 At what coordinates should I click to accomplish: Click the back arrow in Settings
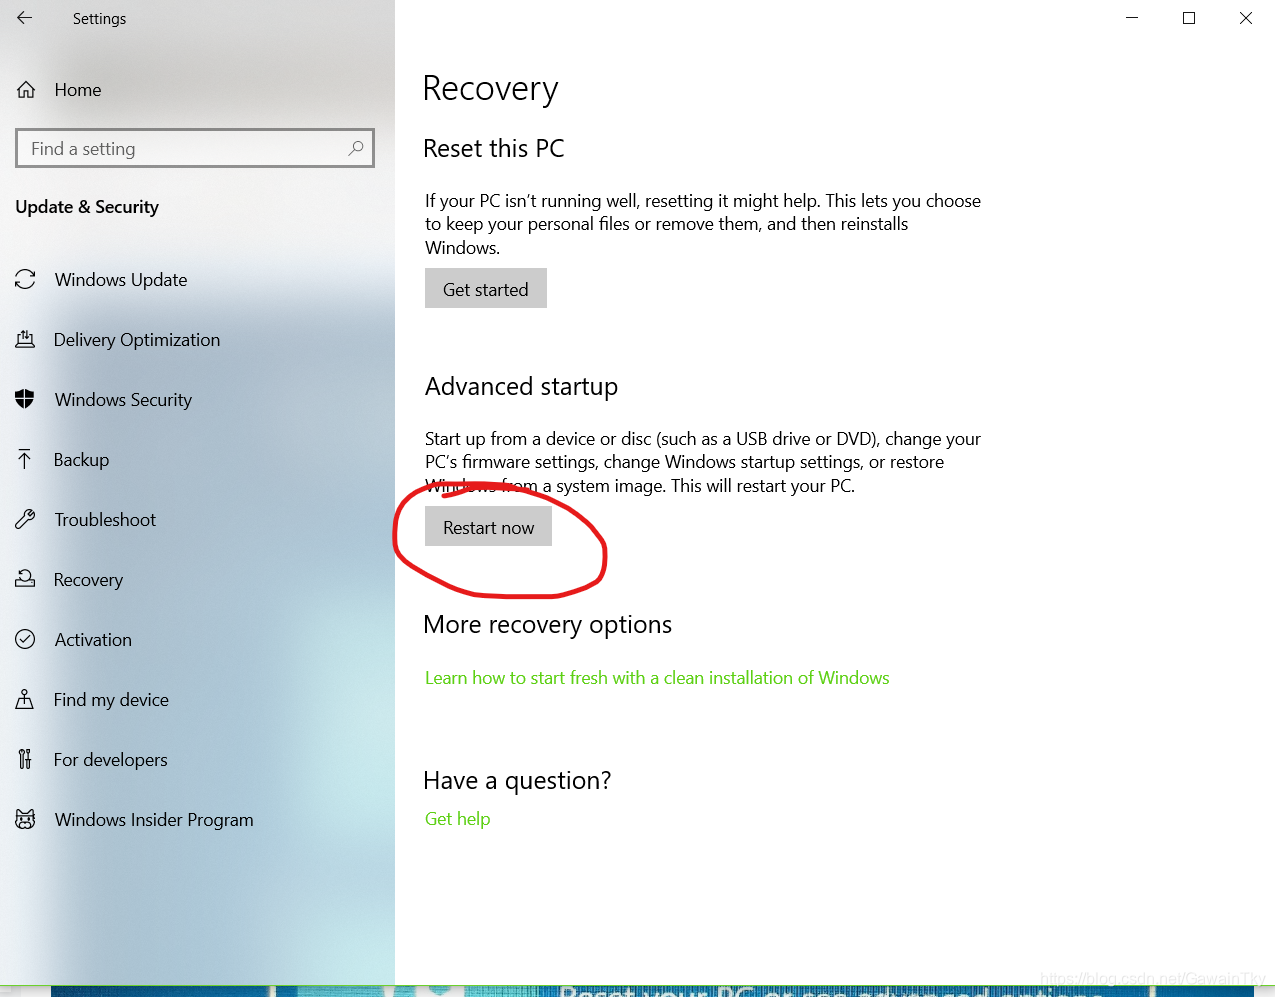click(25, 18)
